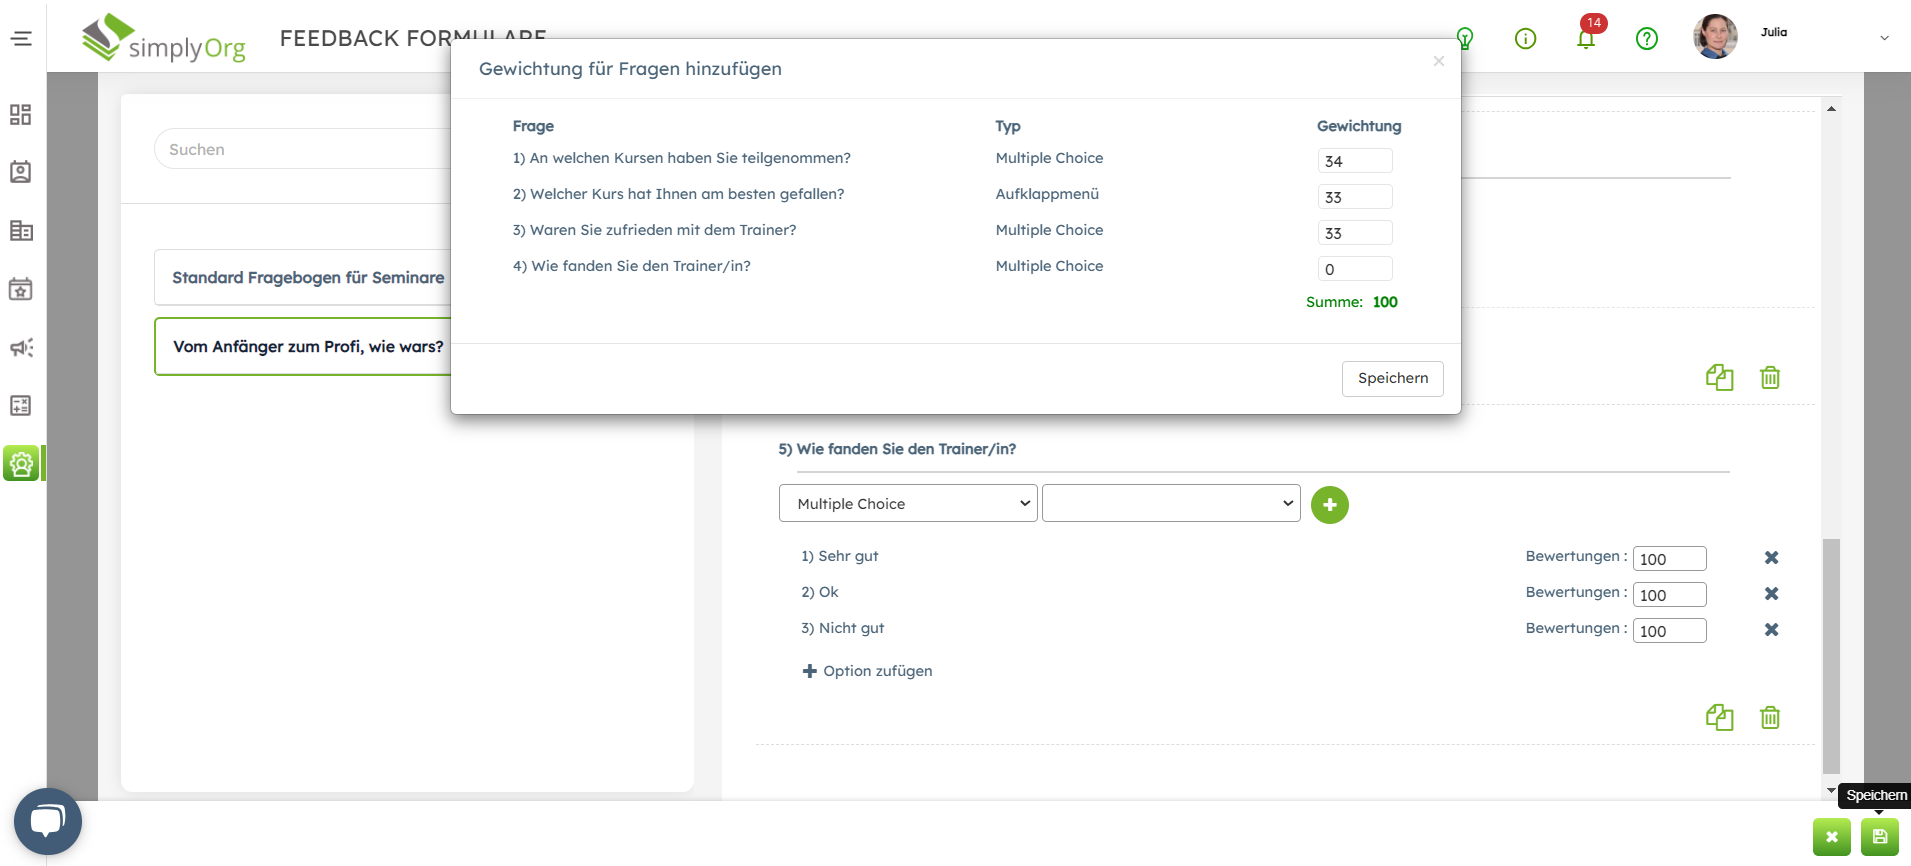This screenshot has height=866, width=1911.
Task: Click weighting field for question 1
Action: (1354, 161)
